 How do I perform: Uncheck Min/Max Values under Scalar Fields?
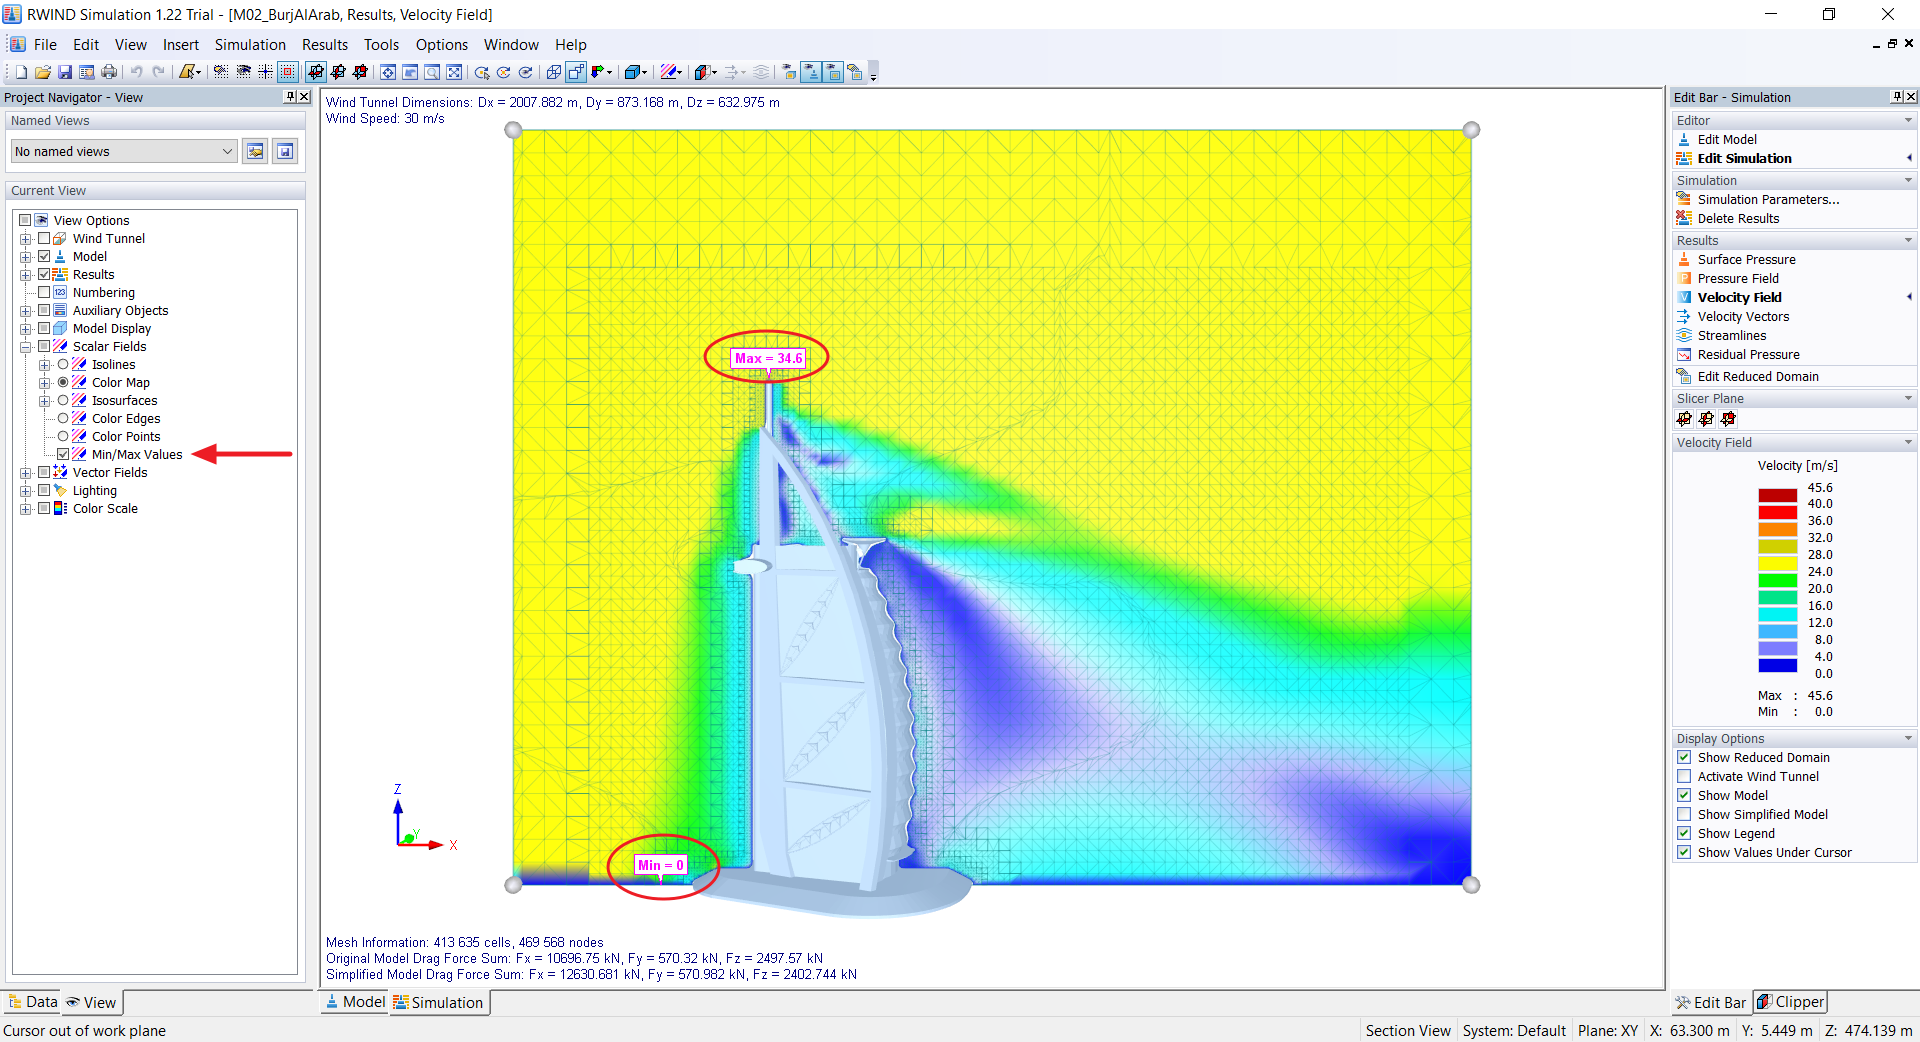(63, 454)
